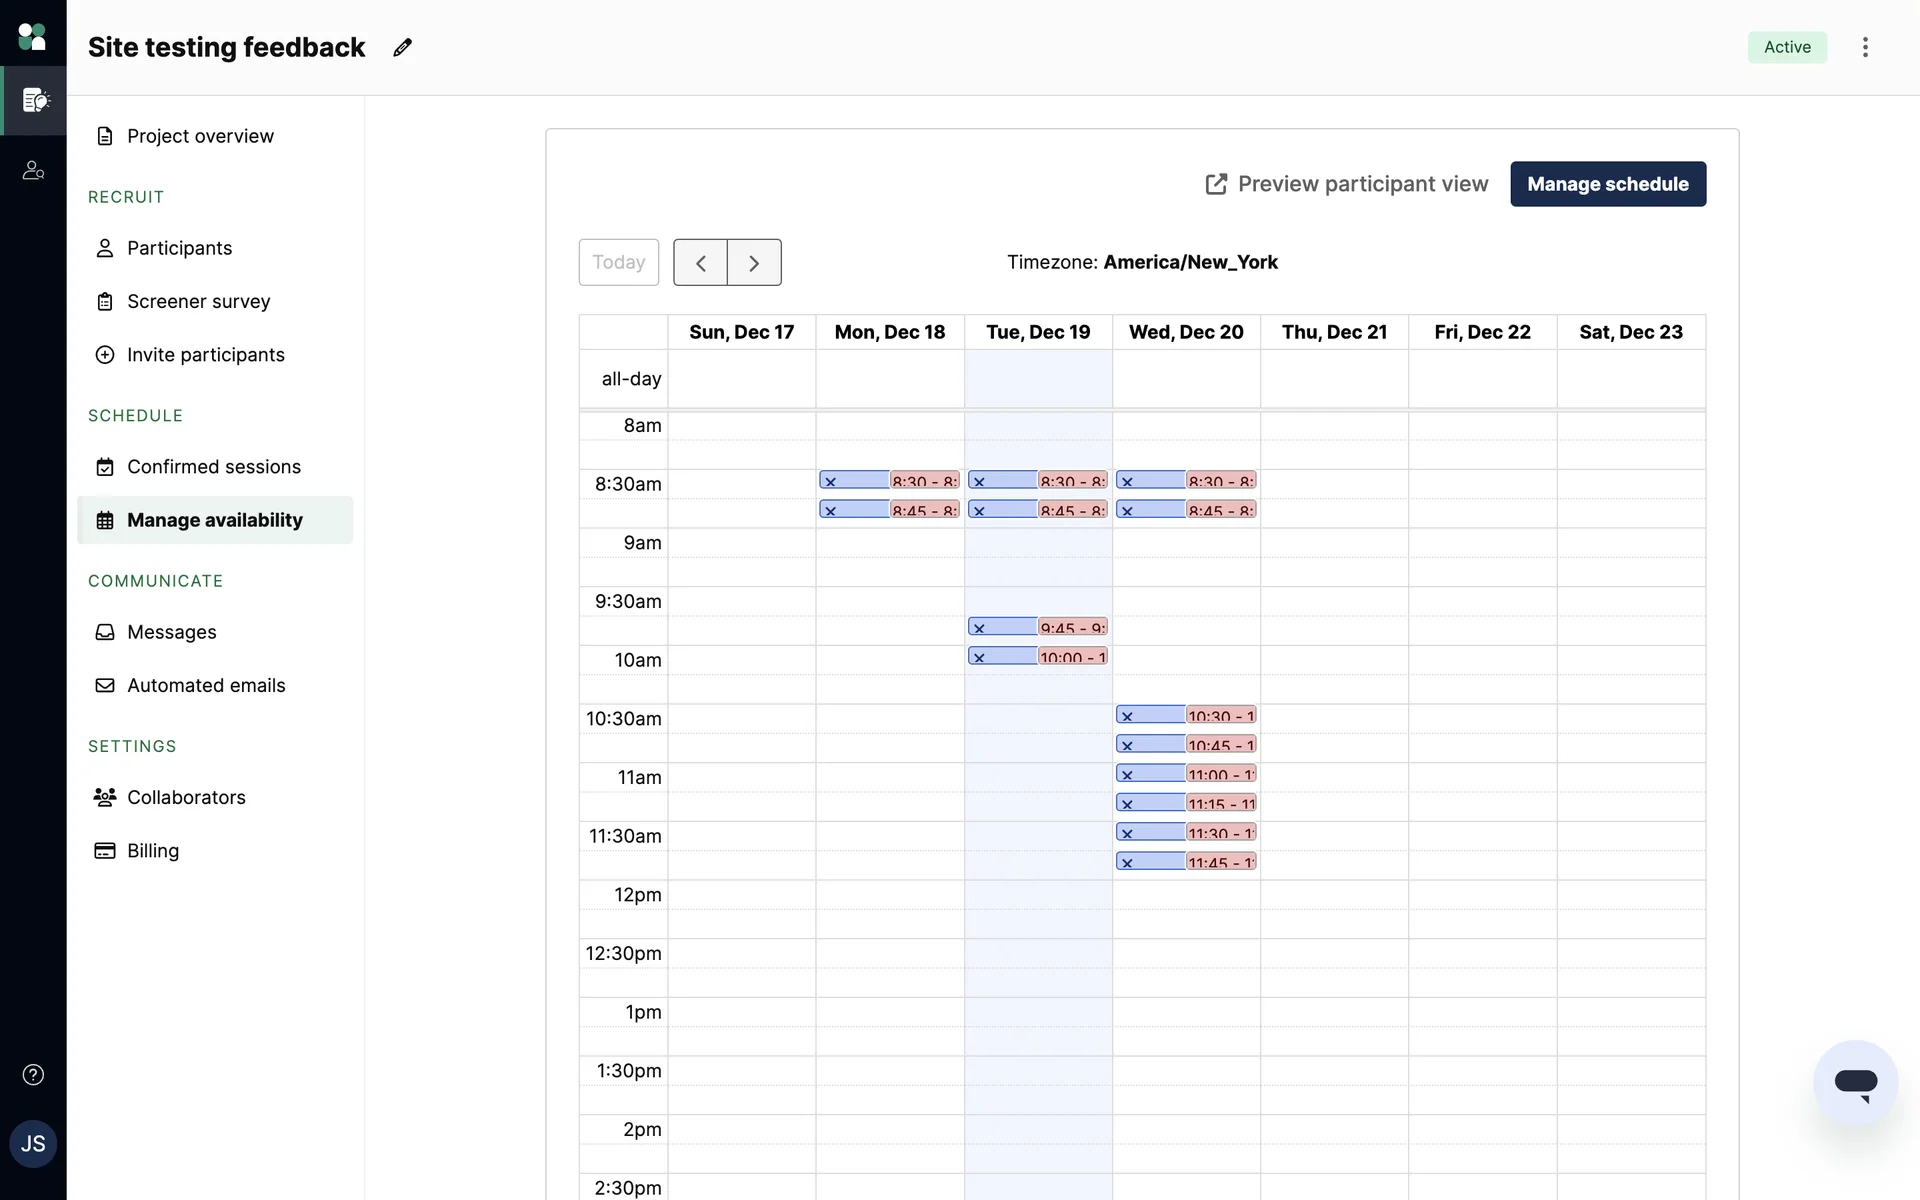Click the app logo at top left
The image size is (1920, 1200).
click(33, 37)
